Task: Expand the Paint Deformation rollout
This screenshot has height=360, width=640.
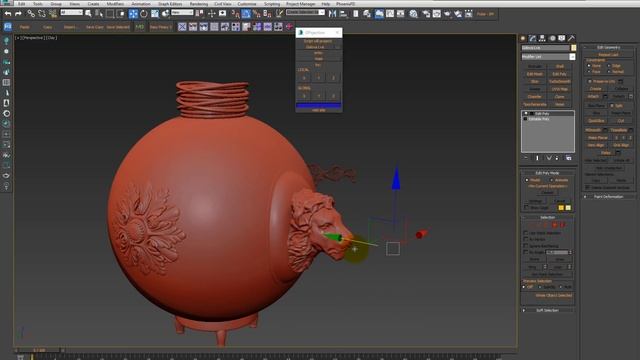Action: tap(608, 197)
